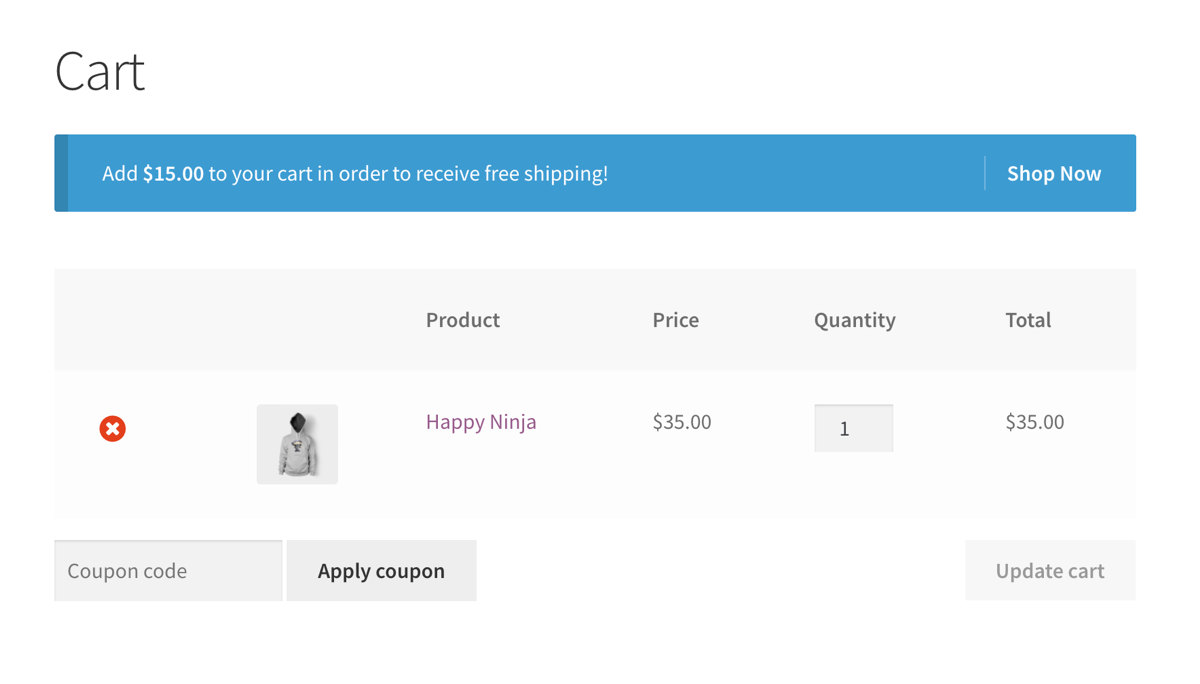Viewport: 1200px width, 684px height.
Task: Select the Quantity column header
Action: [x=855, y=320]
